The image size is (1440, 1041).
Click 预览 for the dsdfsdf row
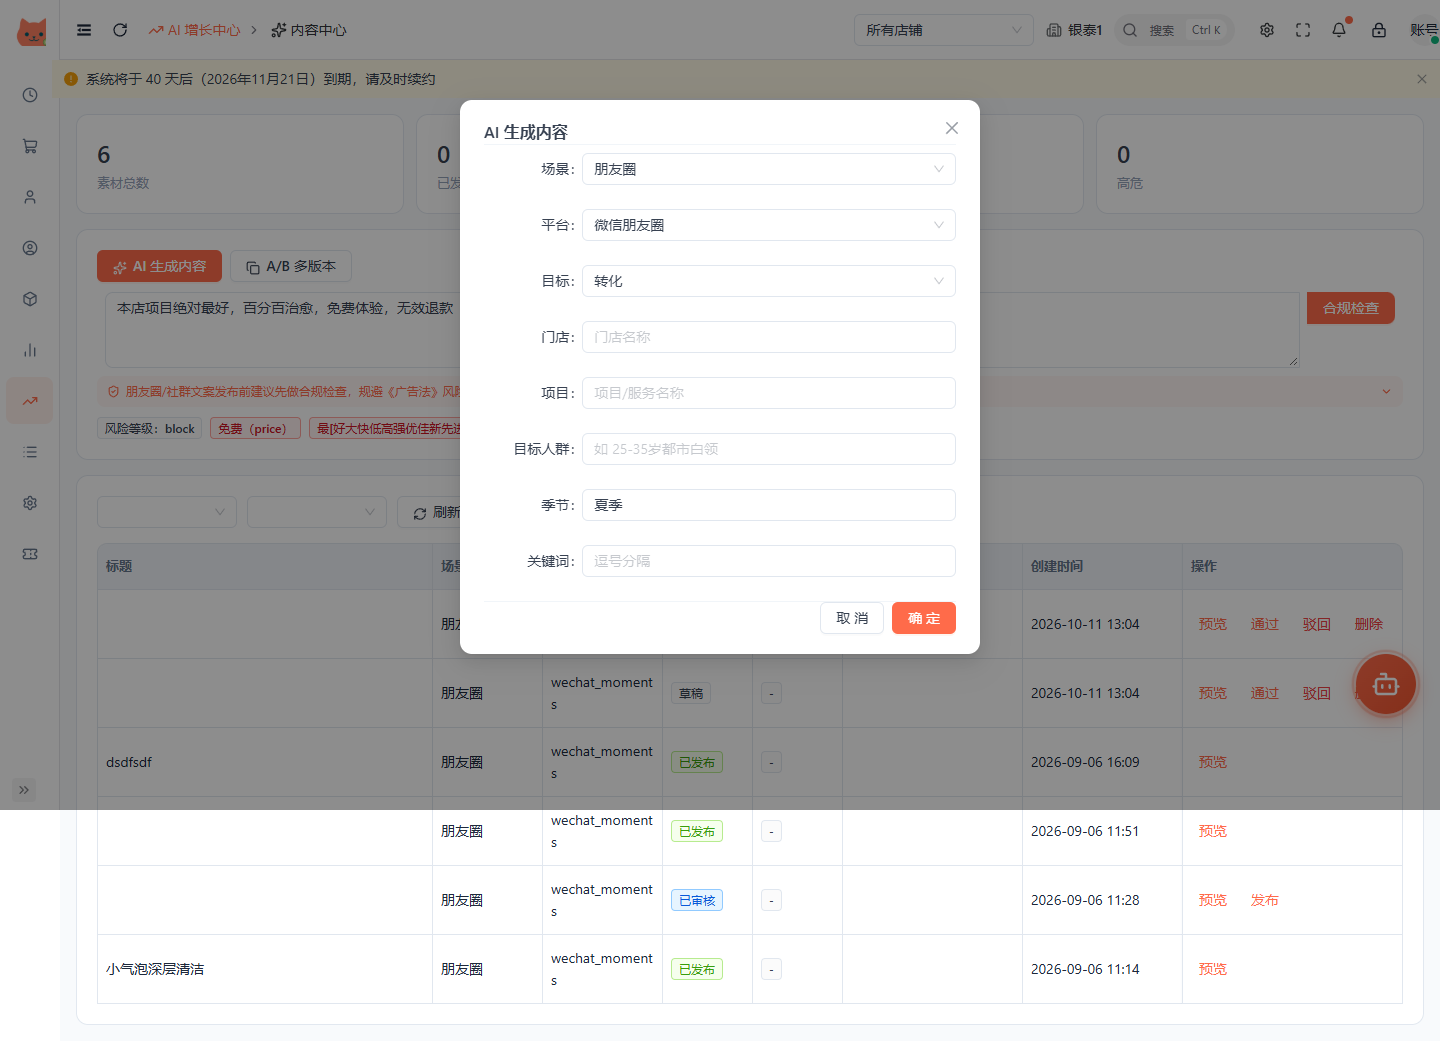tap(1212, 762)
